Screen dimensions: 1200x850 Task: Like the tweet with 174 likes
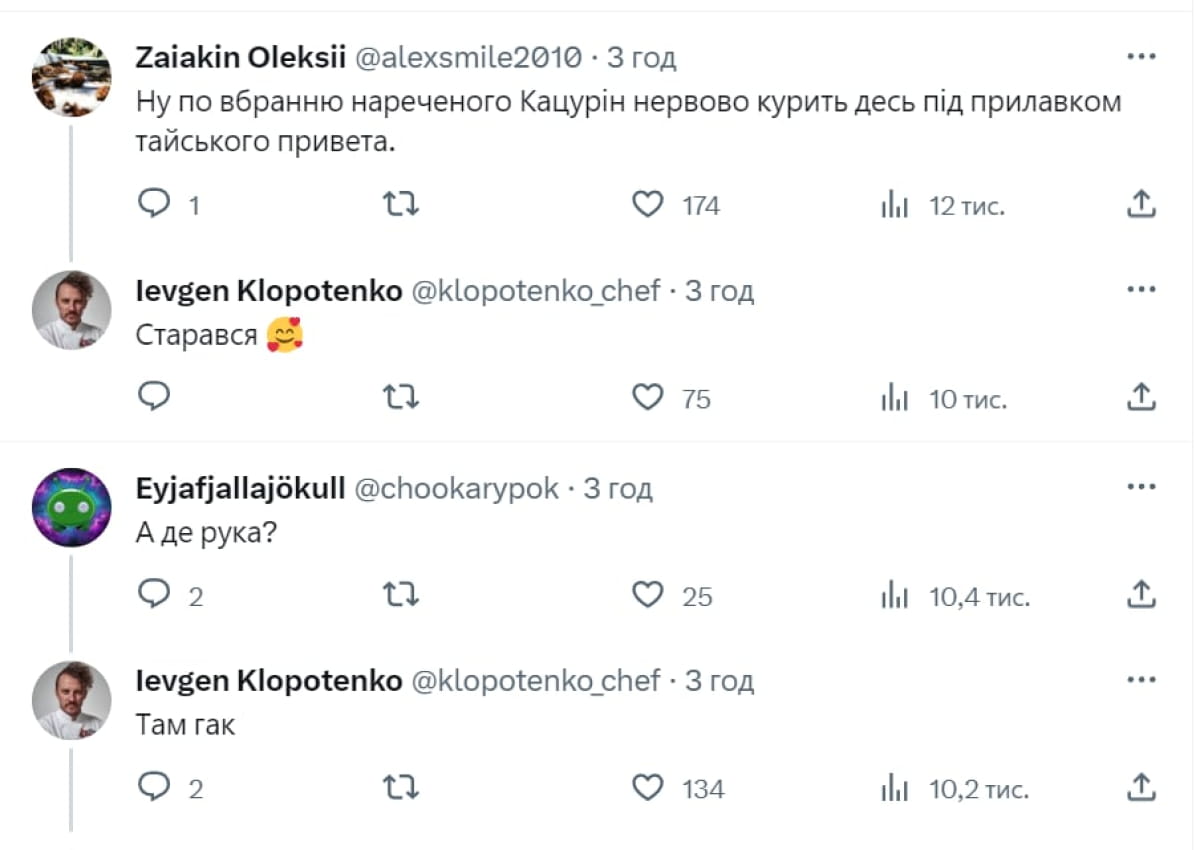[x=649, y=205]
